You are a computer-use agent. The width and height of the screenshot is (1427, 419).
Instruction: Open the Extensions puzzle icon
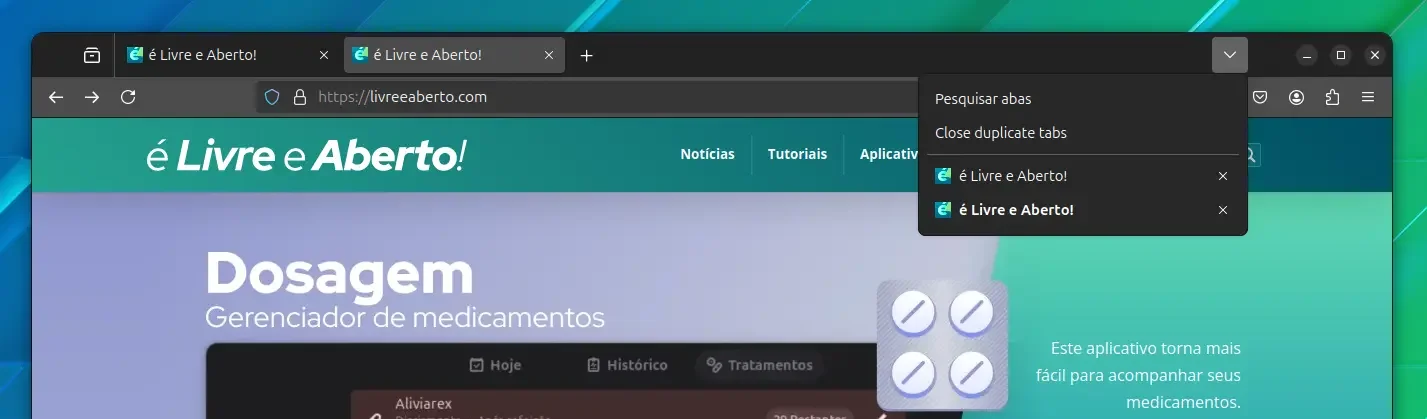(1332, 97)
